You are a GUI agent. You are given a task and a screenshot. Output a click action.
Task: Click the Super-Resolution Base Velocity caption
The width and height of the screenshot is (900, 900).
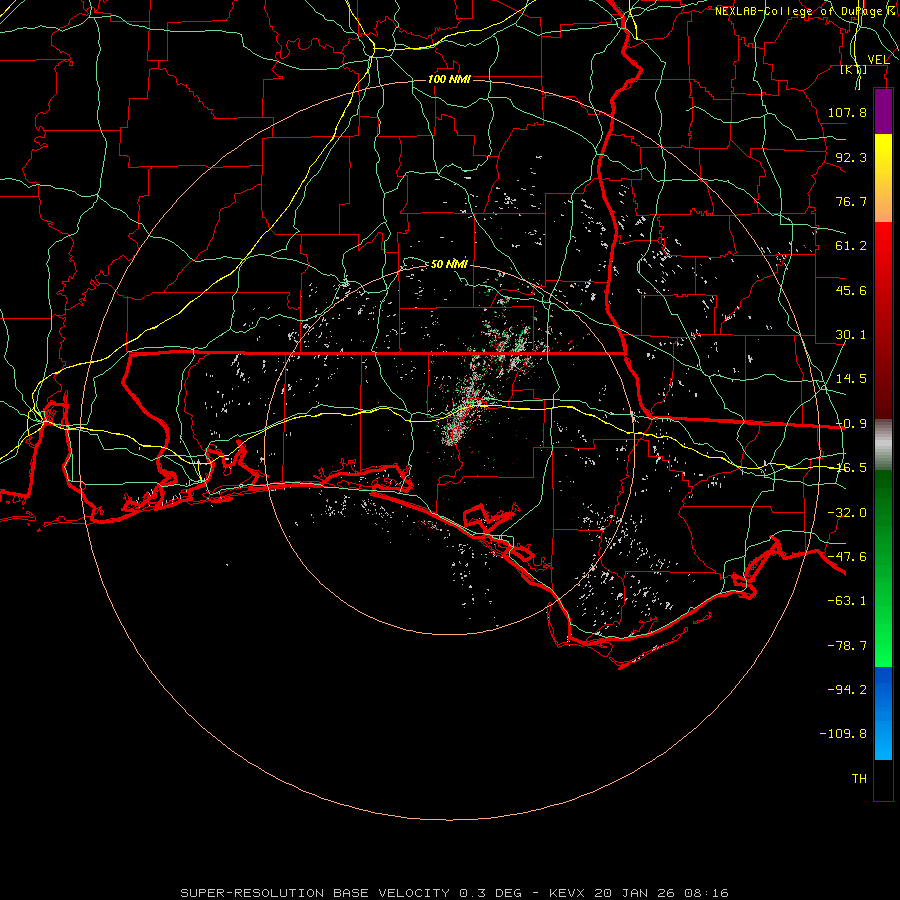(x=455, y=893)
